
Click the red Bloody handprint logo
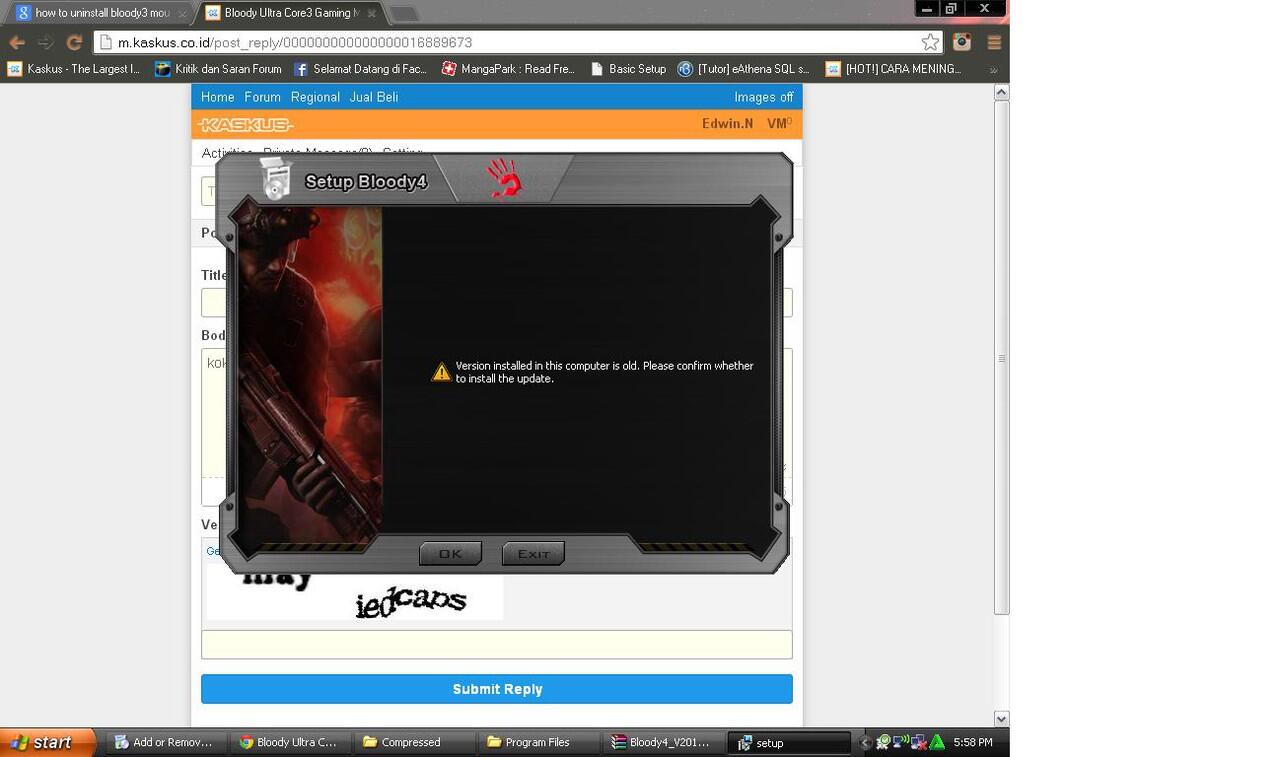pos(504,178)
